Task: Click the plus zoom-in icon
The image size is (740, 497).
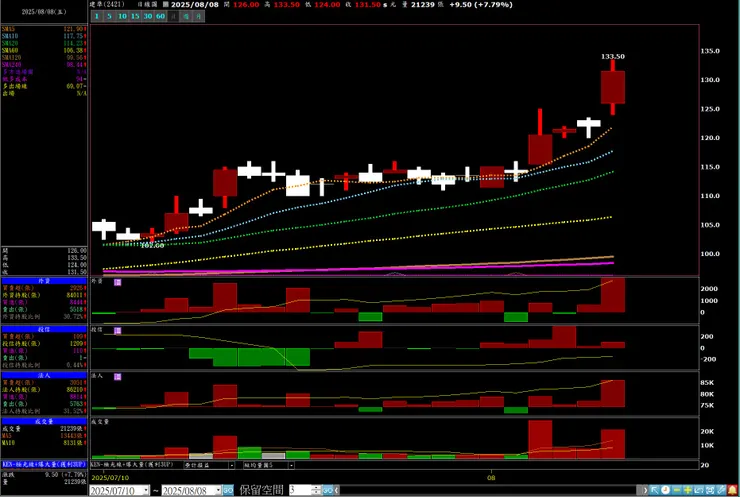Action: [x=688, y=490]
